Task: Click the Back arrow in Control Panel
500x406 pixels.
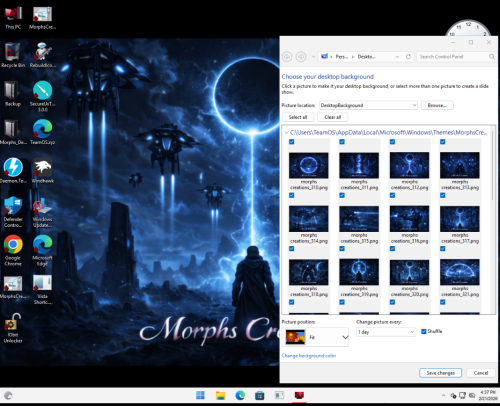Action: coord(287,57)
